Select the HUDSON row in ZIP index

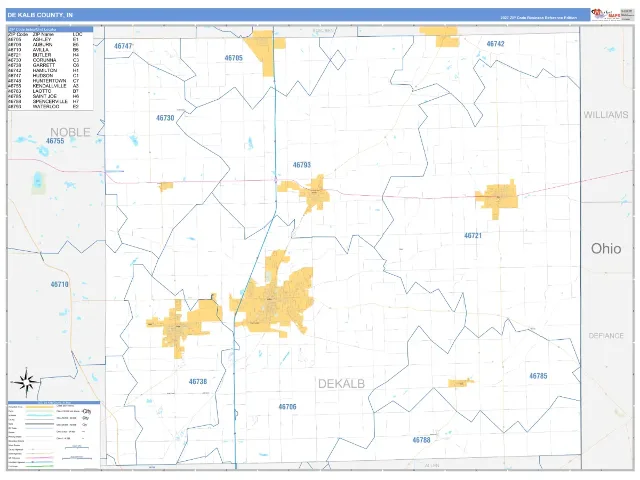[44, 76]
